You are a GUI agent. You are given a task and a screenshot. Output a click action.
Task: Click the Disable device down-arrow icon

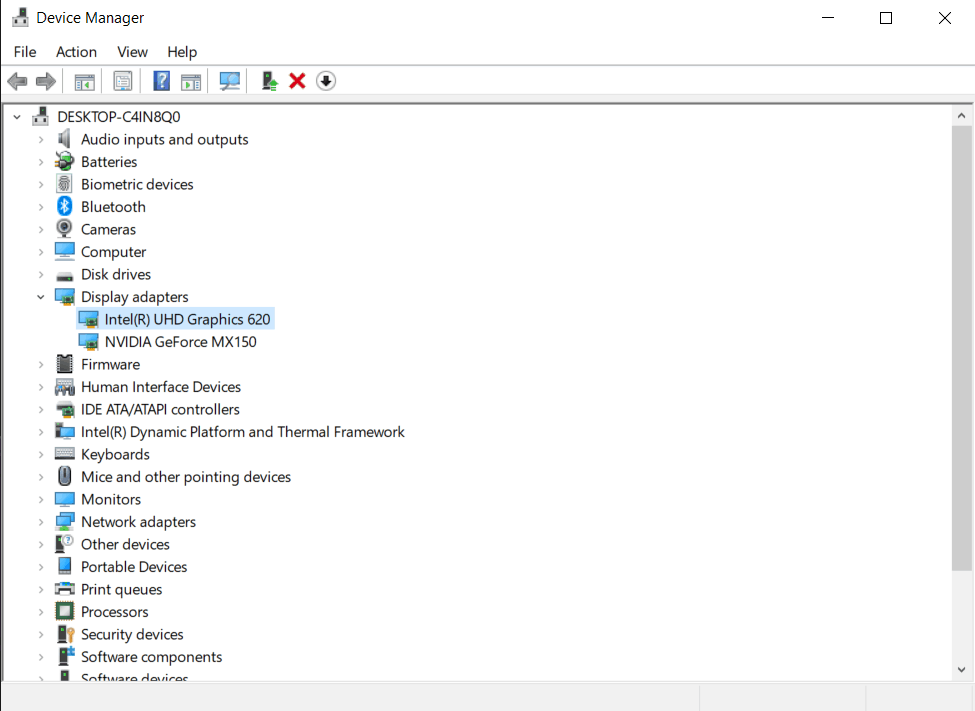coord(326,81)
